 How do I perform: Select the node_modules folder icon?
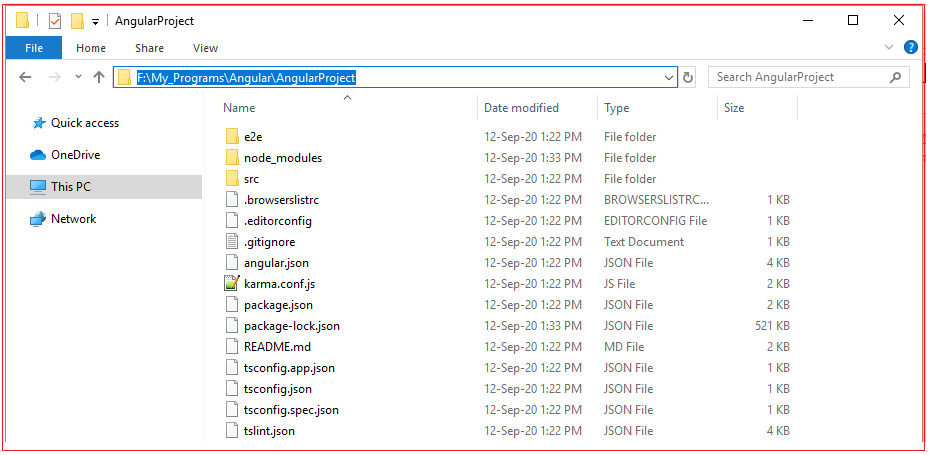pyautogui.click(x=232, y=158)
